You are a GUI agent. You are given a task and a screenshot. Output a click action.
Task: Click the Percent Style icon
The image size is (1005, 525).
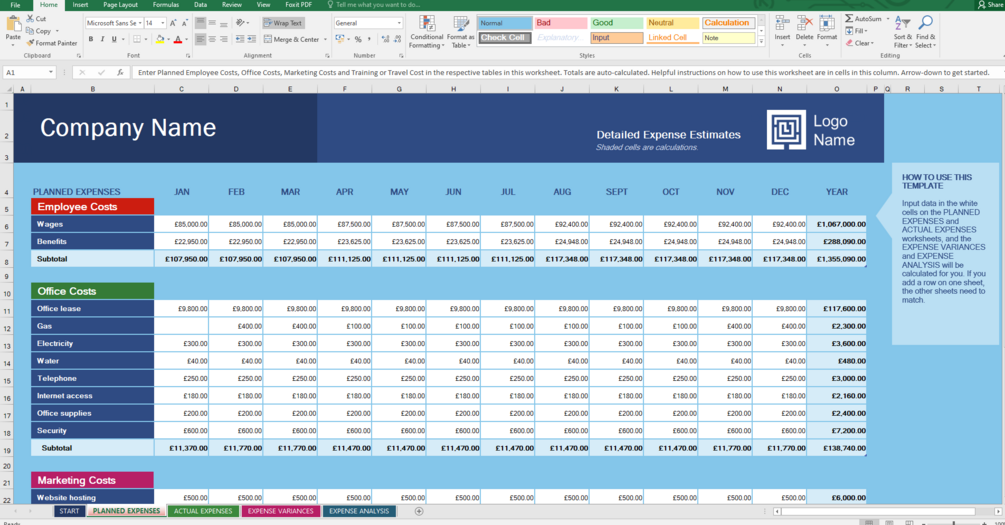358,39
